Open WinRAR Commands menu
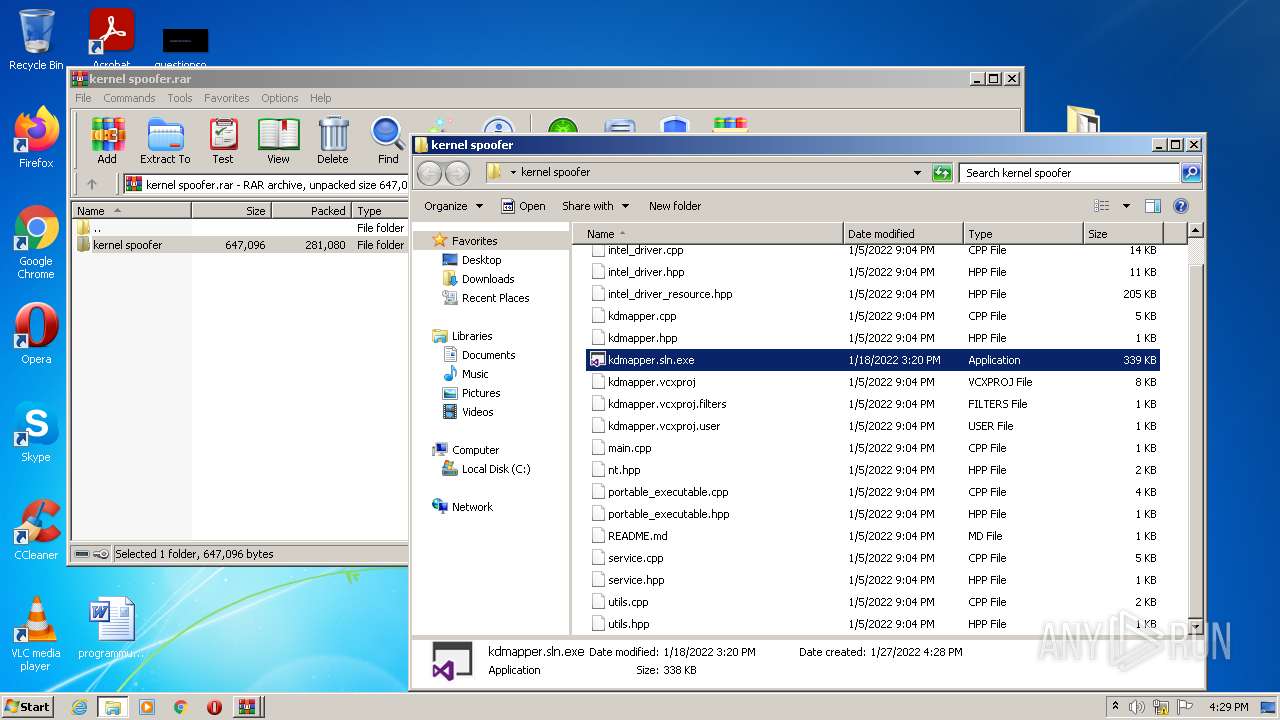 click(129, 98)
